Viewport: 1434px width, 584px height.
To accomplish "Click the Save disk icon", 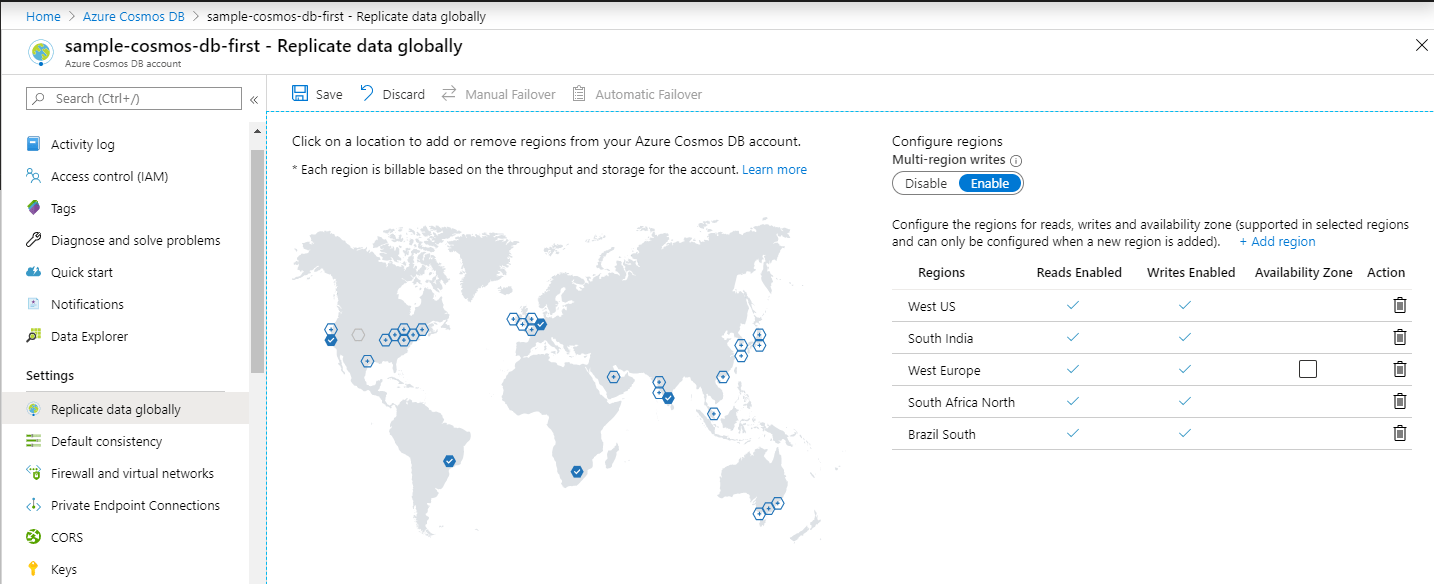I will click(x=300, y=93).
